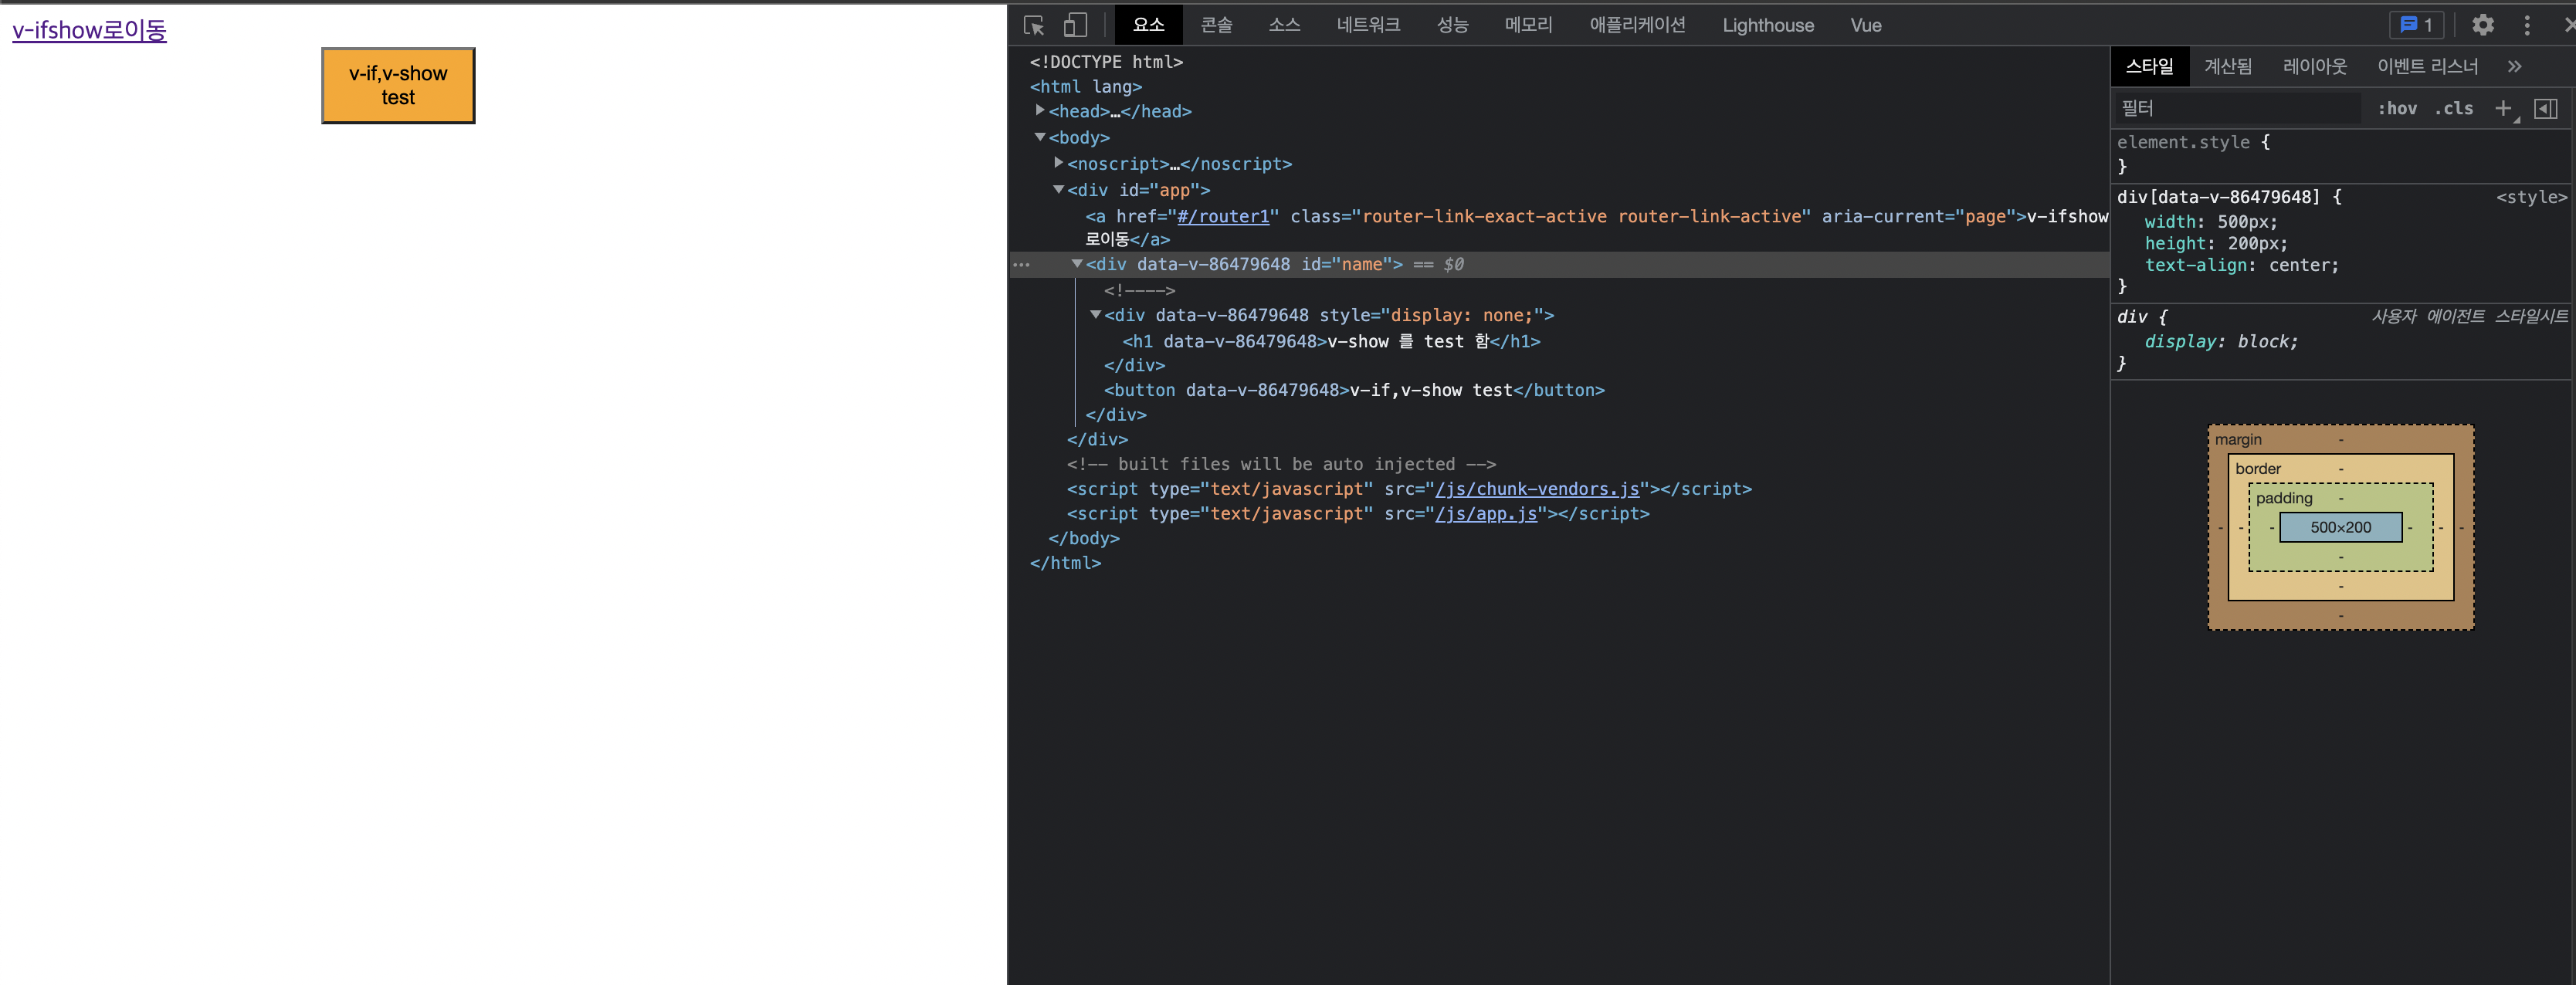Screen dimensions: 2576x985
Task: Activate the inspect element picker icon
Action: (x=1034, y=25)
